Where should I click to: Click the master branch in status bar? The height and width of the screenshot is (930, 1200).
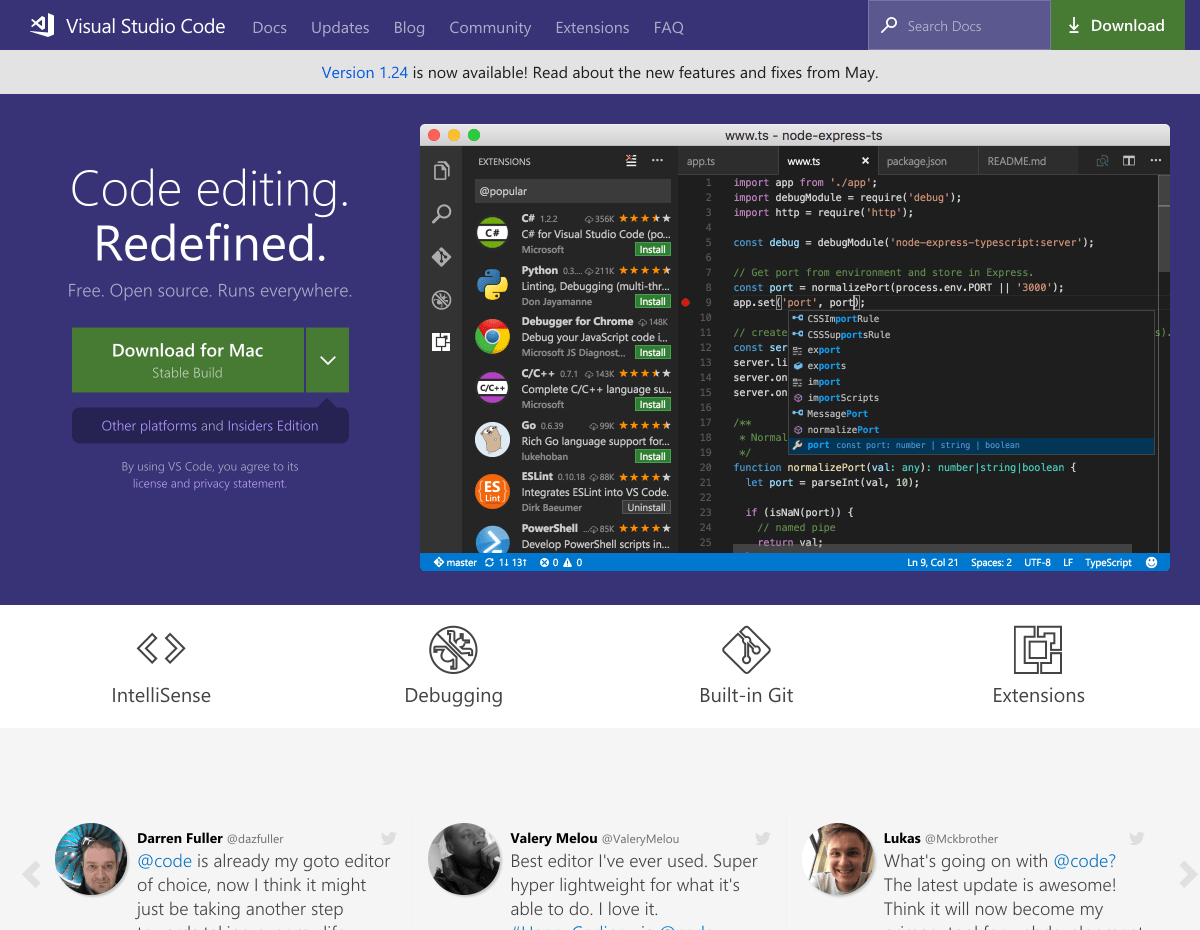click(x=455, y=562)
